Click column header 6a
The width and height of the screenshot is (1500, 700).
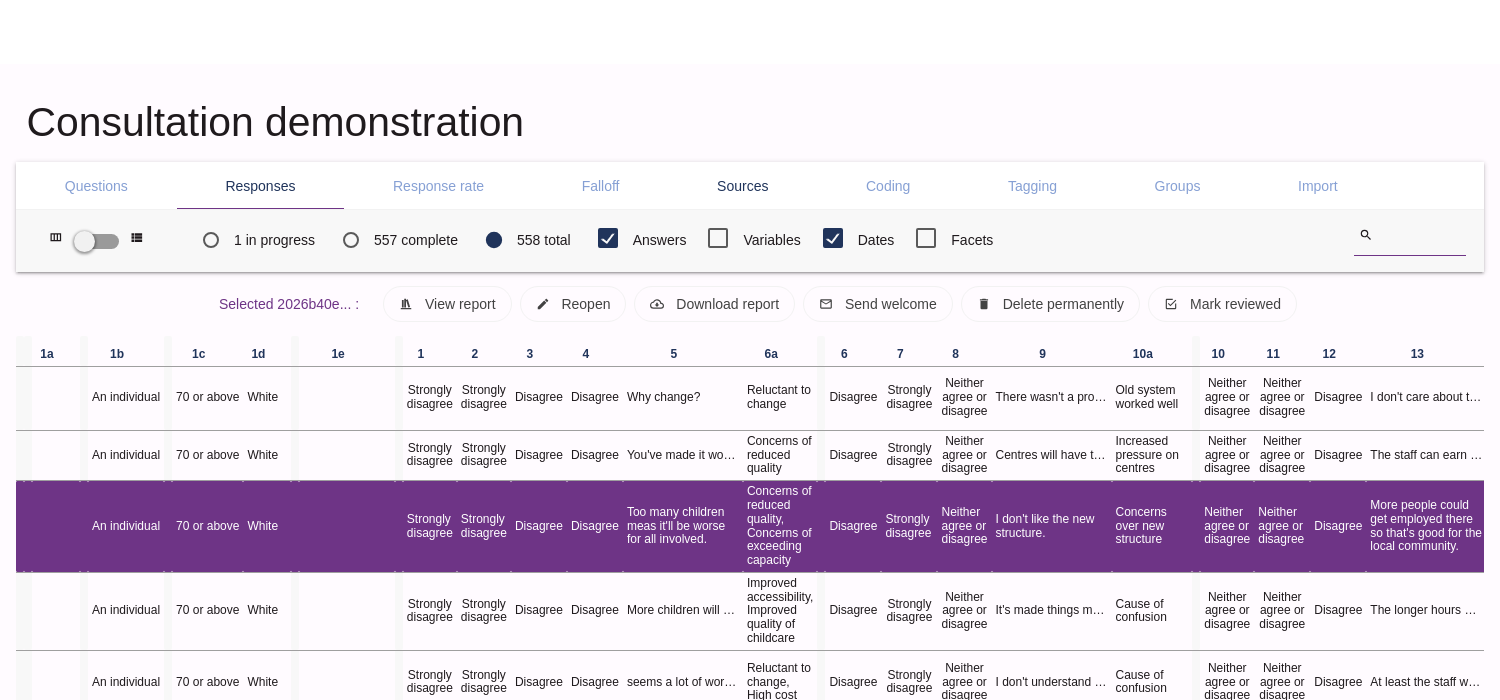(x=771, y=354)
